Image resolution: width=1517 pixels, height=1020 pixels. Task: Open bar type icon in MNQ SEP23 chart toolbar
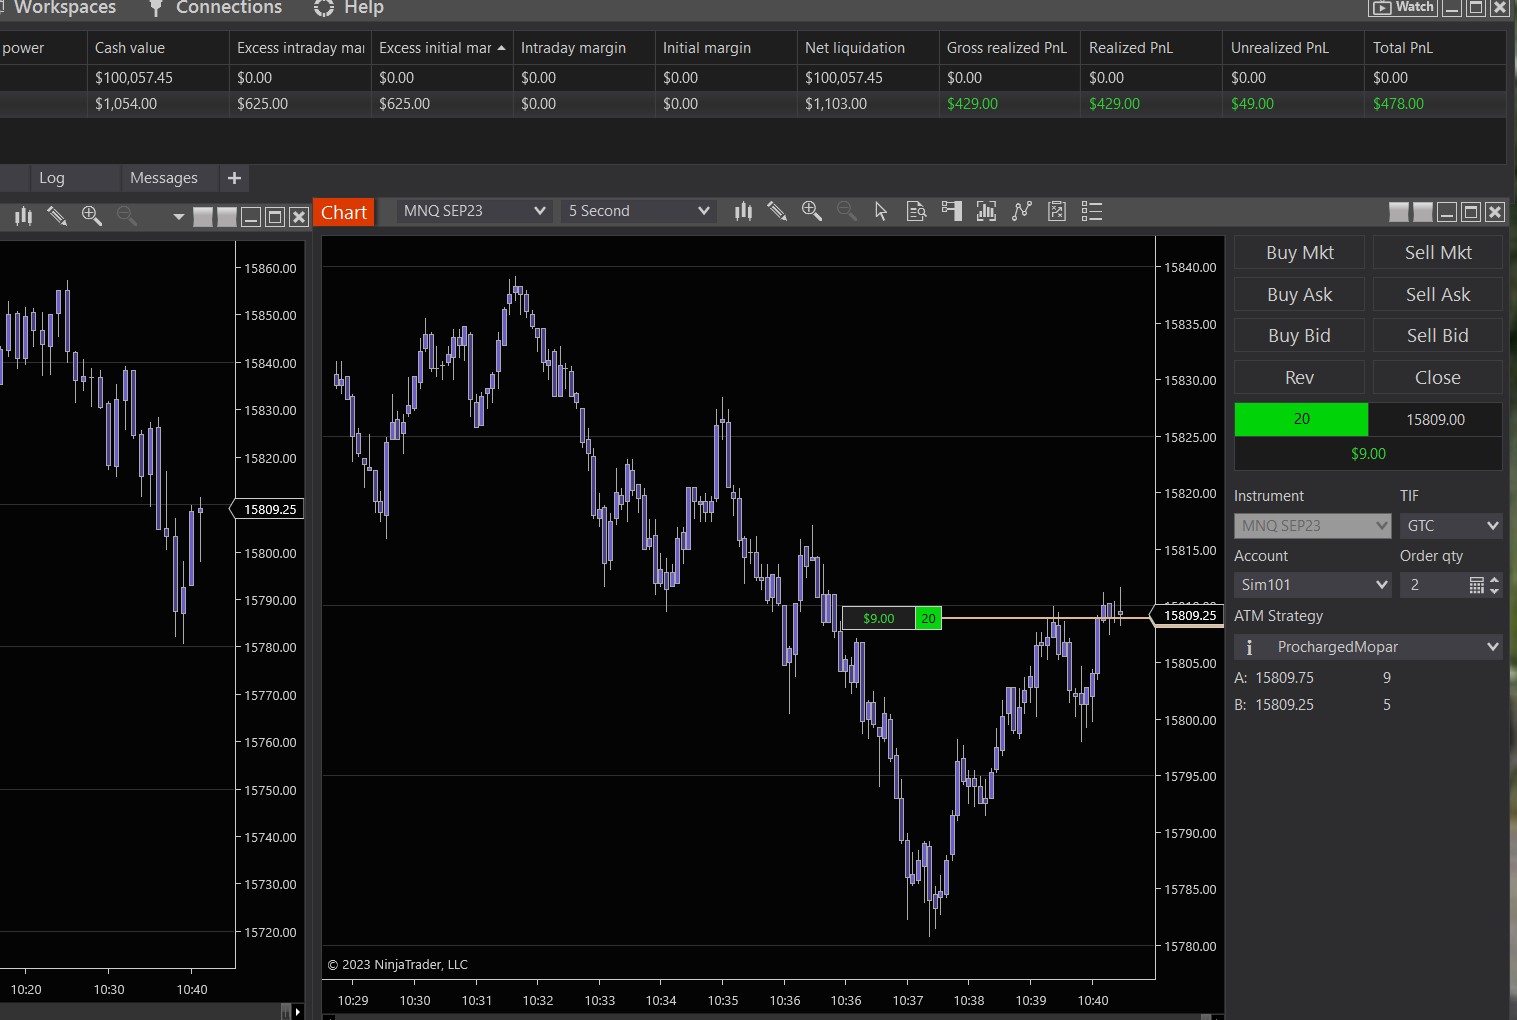coord(743,211)
